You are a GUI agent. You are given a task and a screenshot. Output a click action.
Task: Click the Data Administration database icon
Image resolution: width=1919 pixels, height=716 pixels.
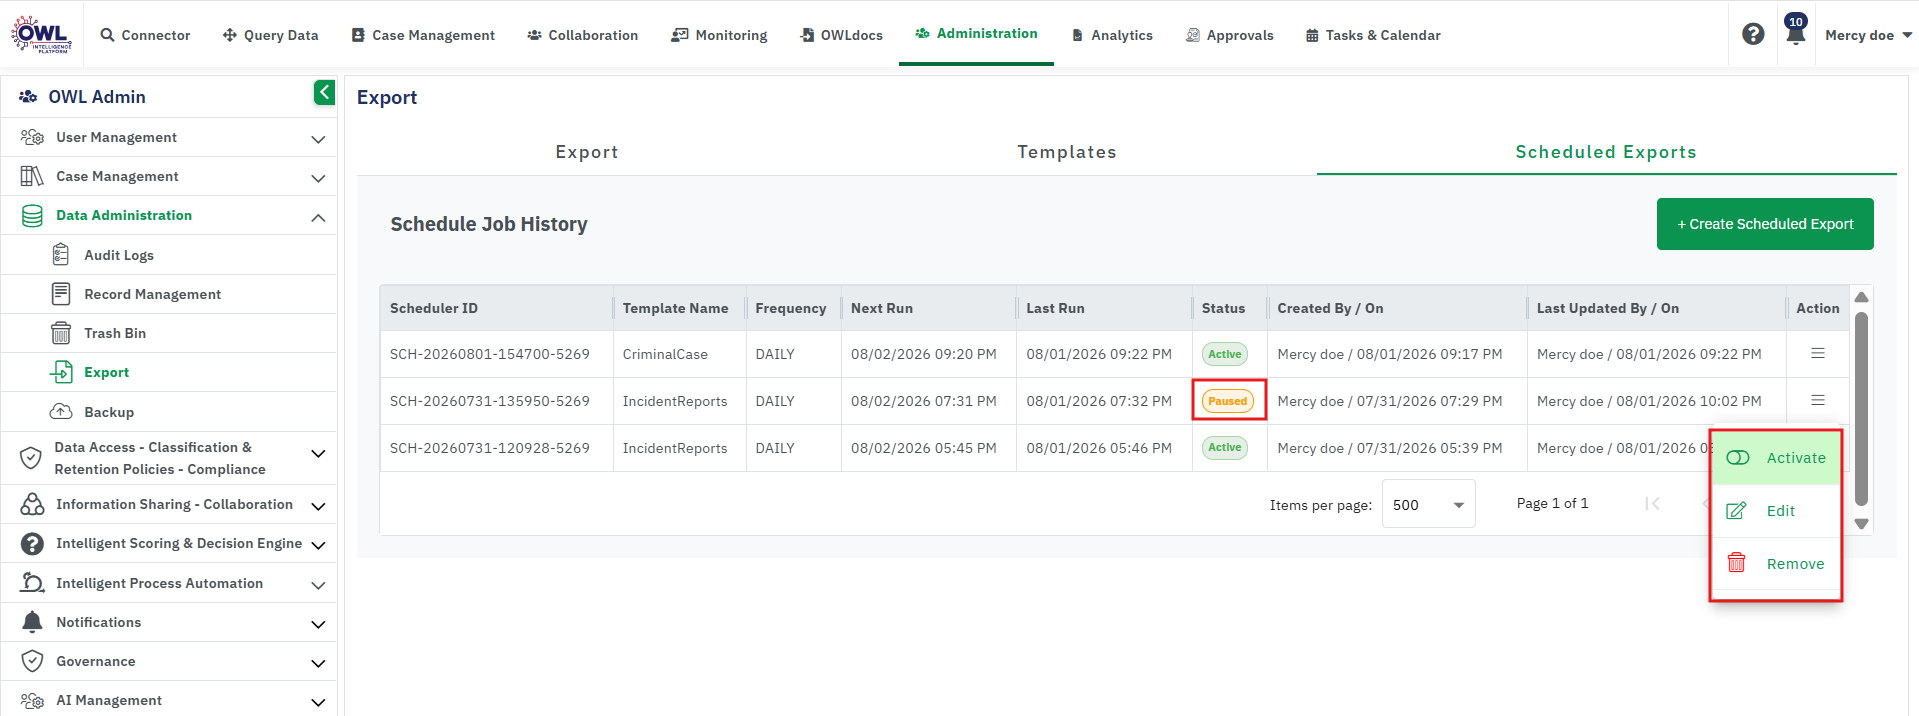32,215
